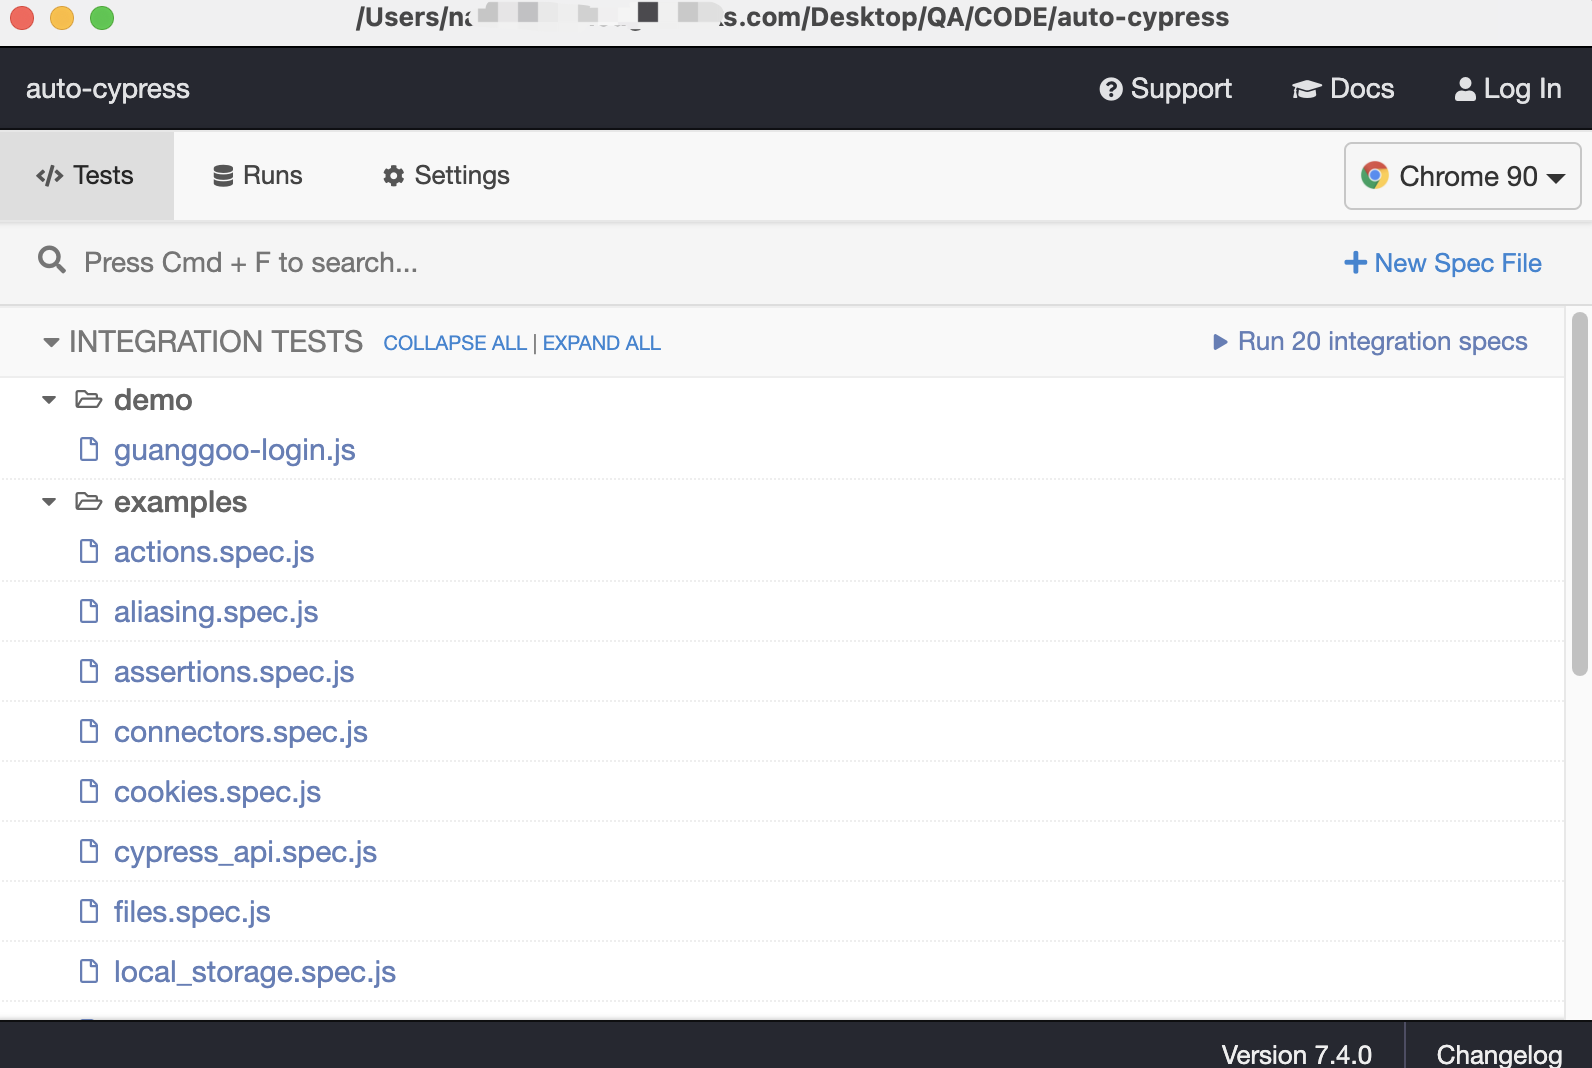Collapse the demo folder arrow
This screenshot has width=1592, height=1068.
click(x=49, y=400)
